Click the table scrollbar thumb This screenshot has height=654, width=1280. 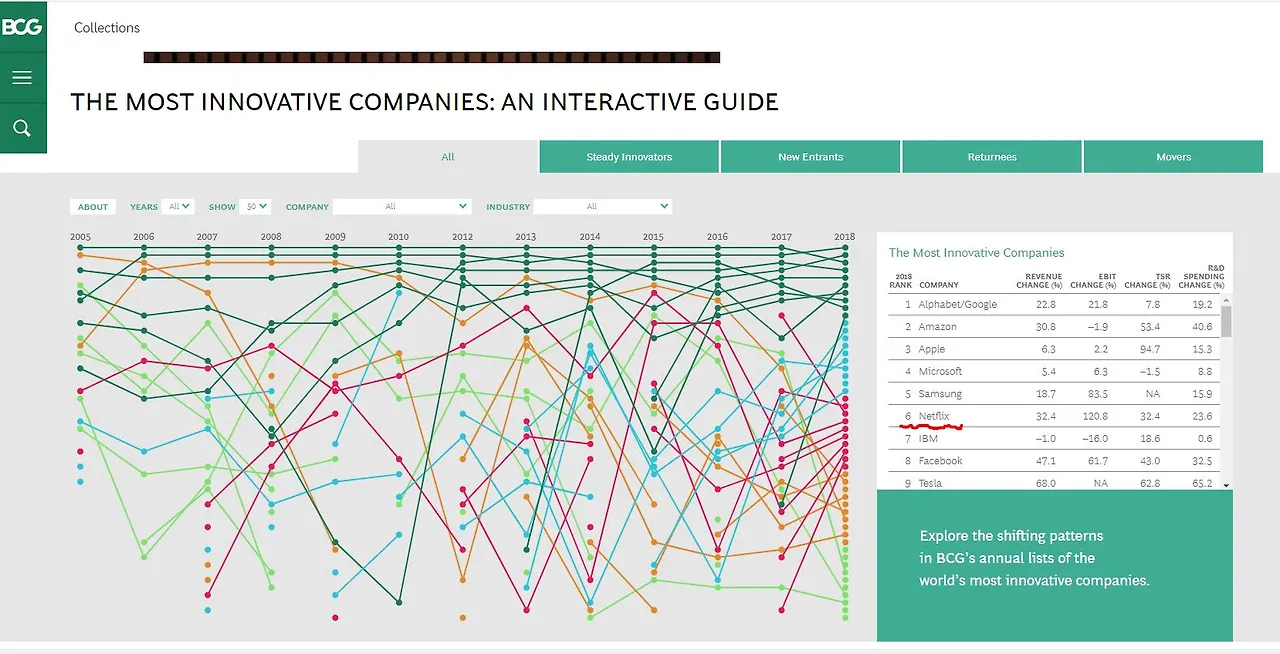(x=1226, y=320)
